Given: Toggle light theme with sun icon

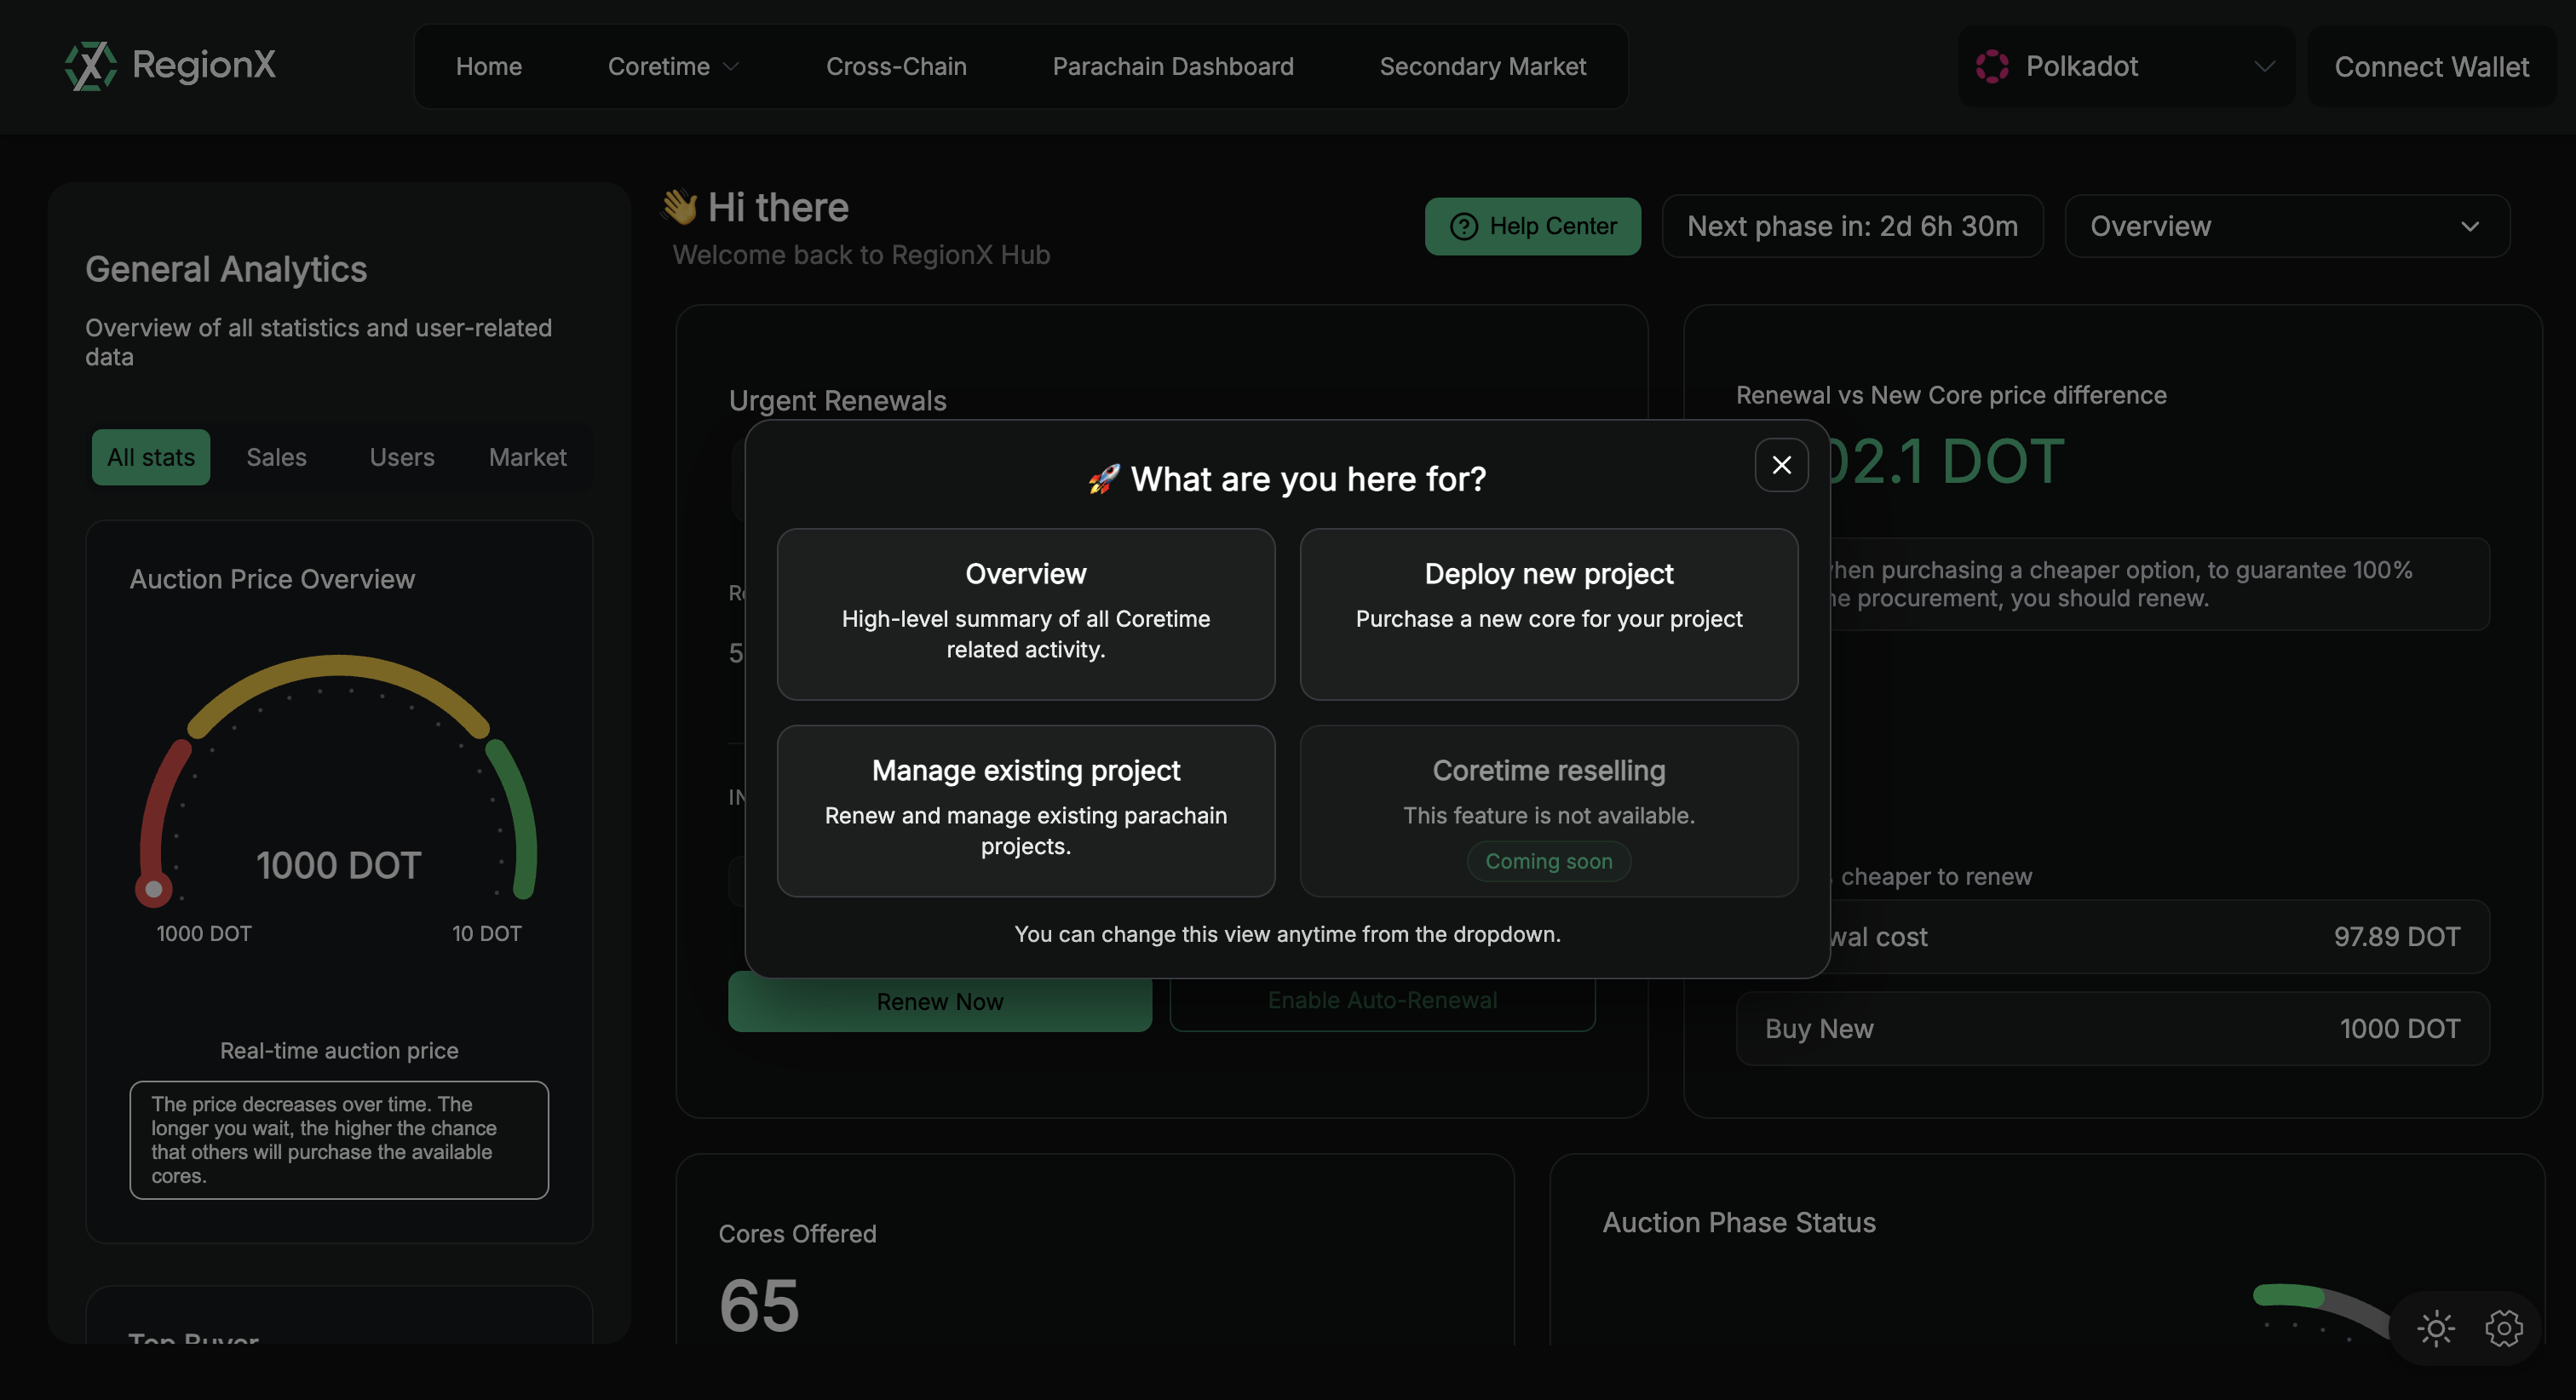Looking at the screenshot, I should (x=2435, y=1328).
